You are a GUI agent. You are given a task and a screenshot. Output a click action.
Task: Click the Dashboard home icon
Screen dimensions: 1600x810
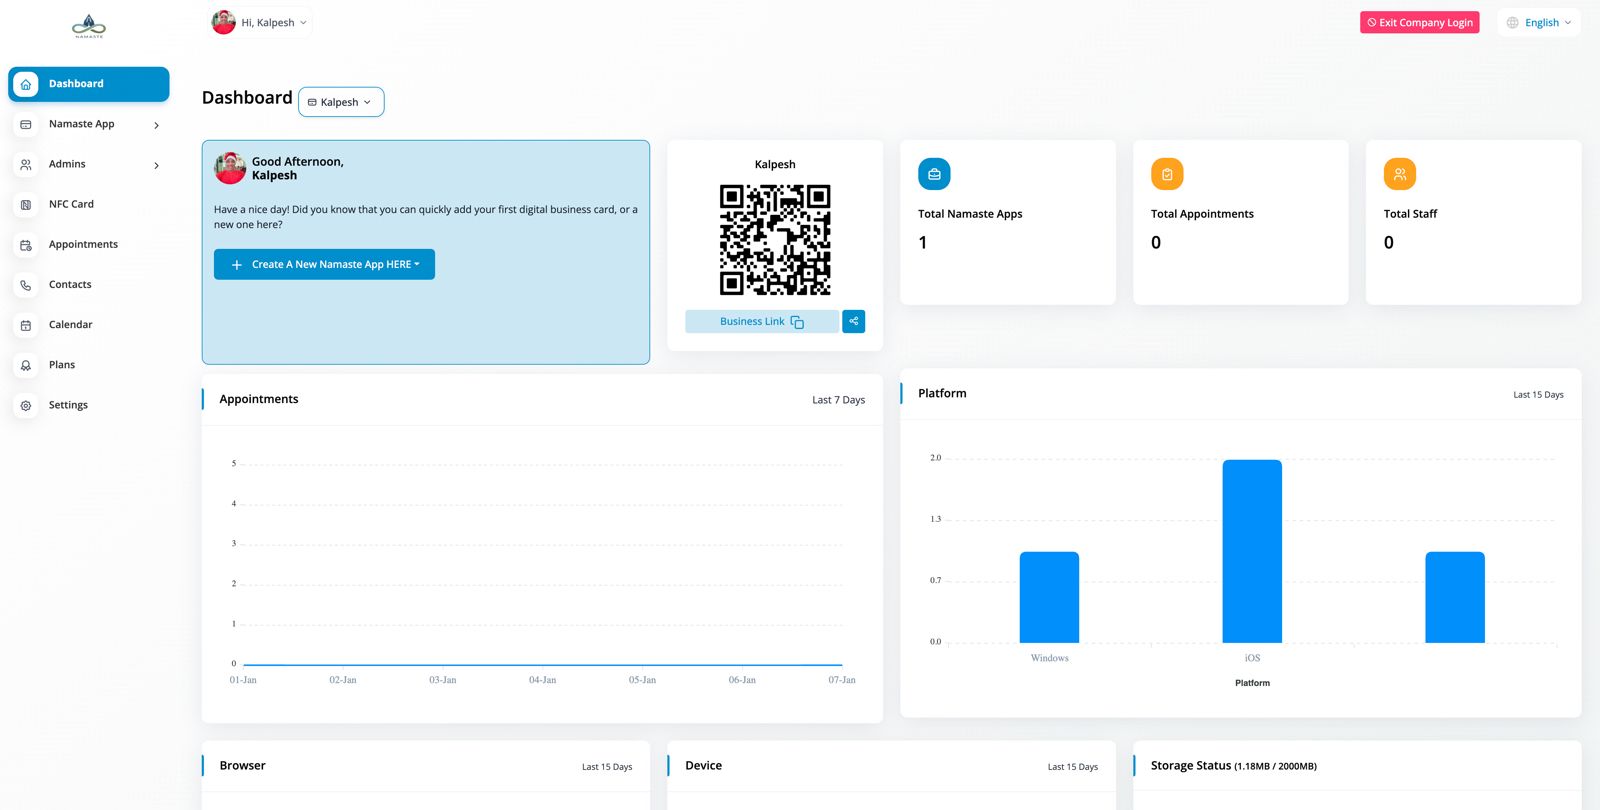click(26, 84)
